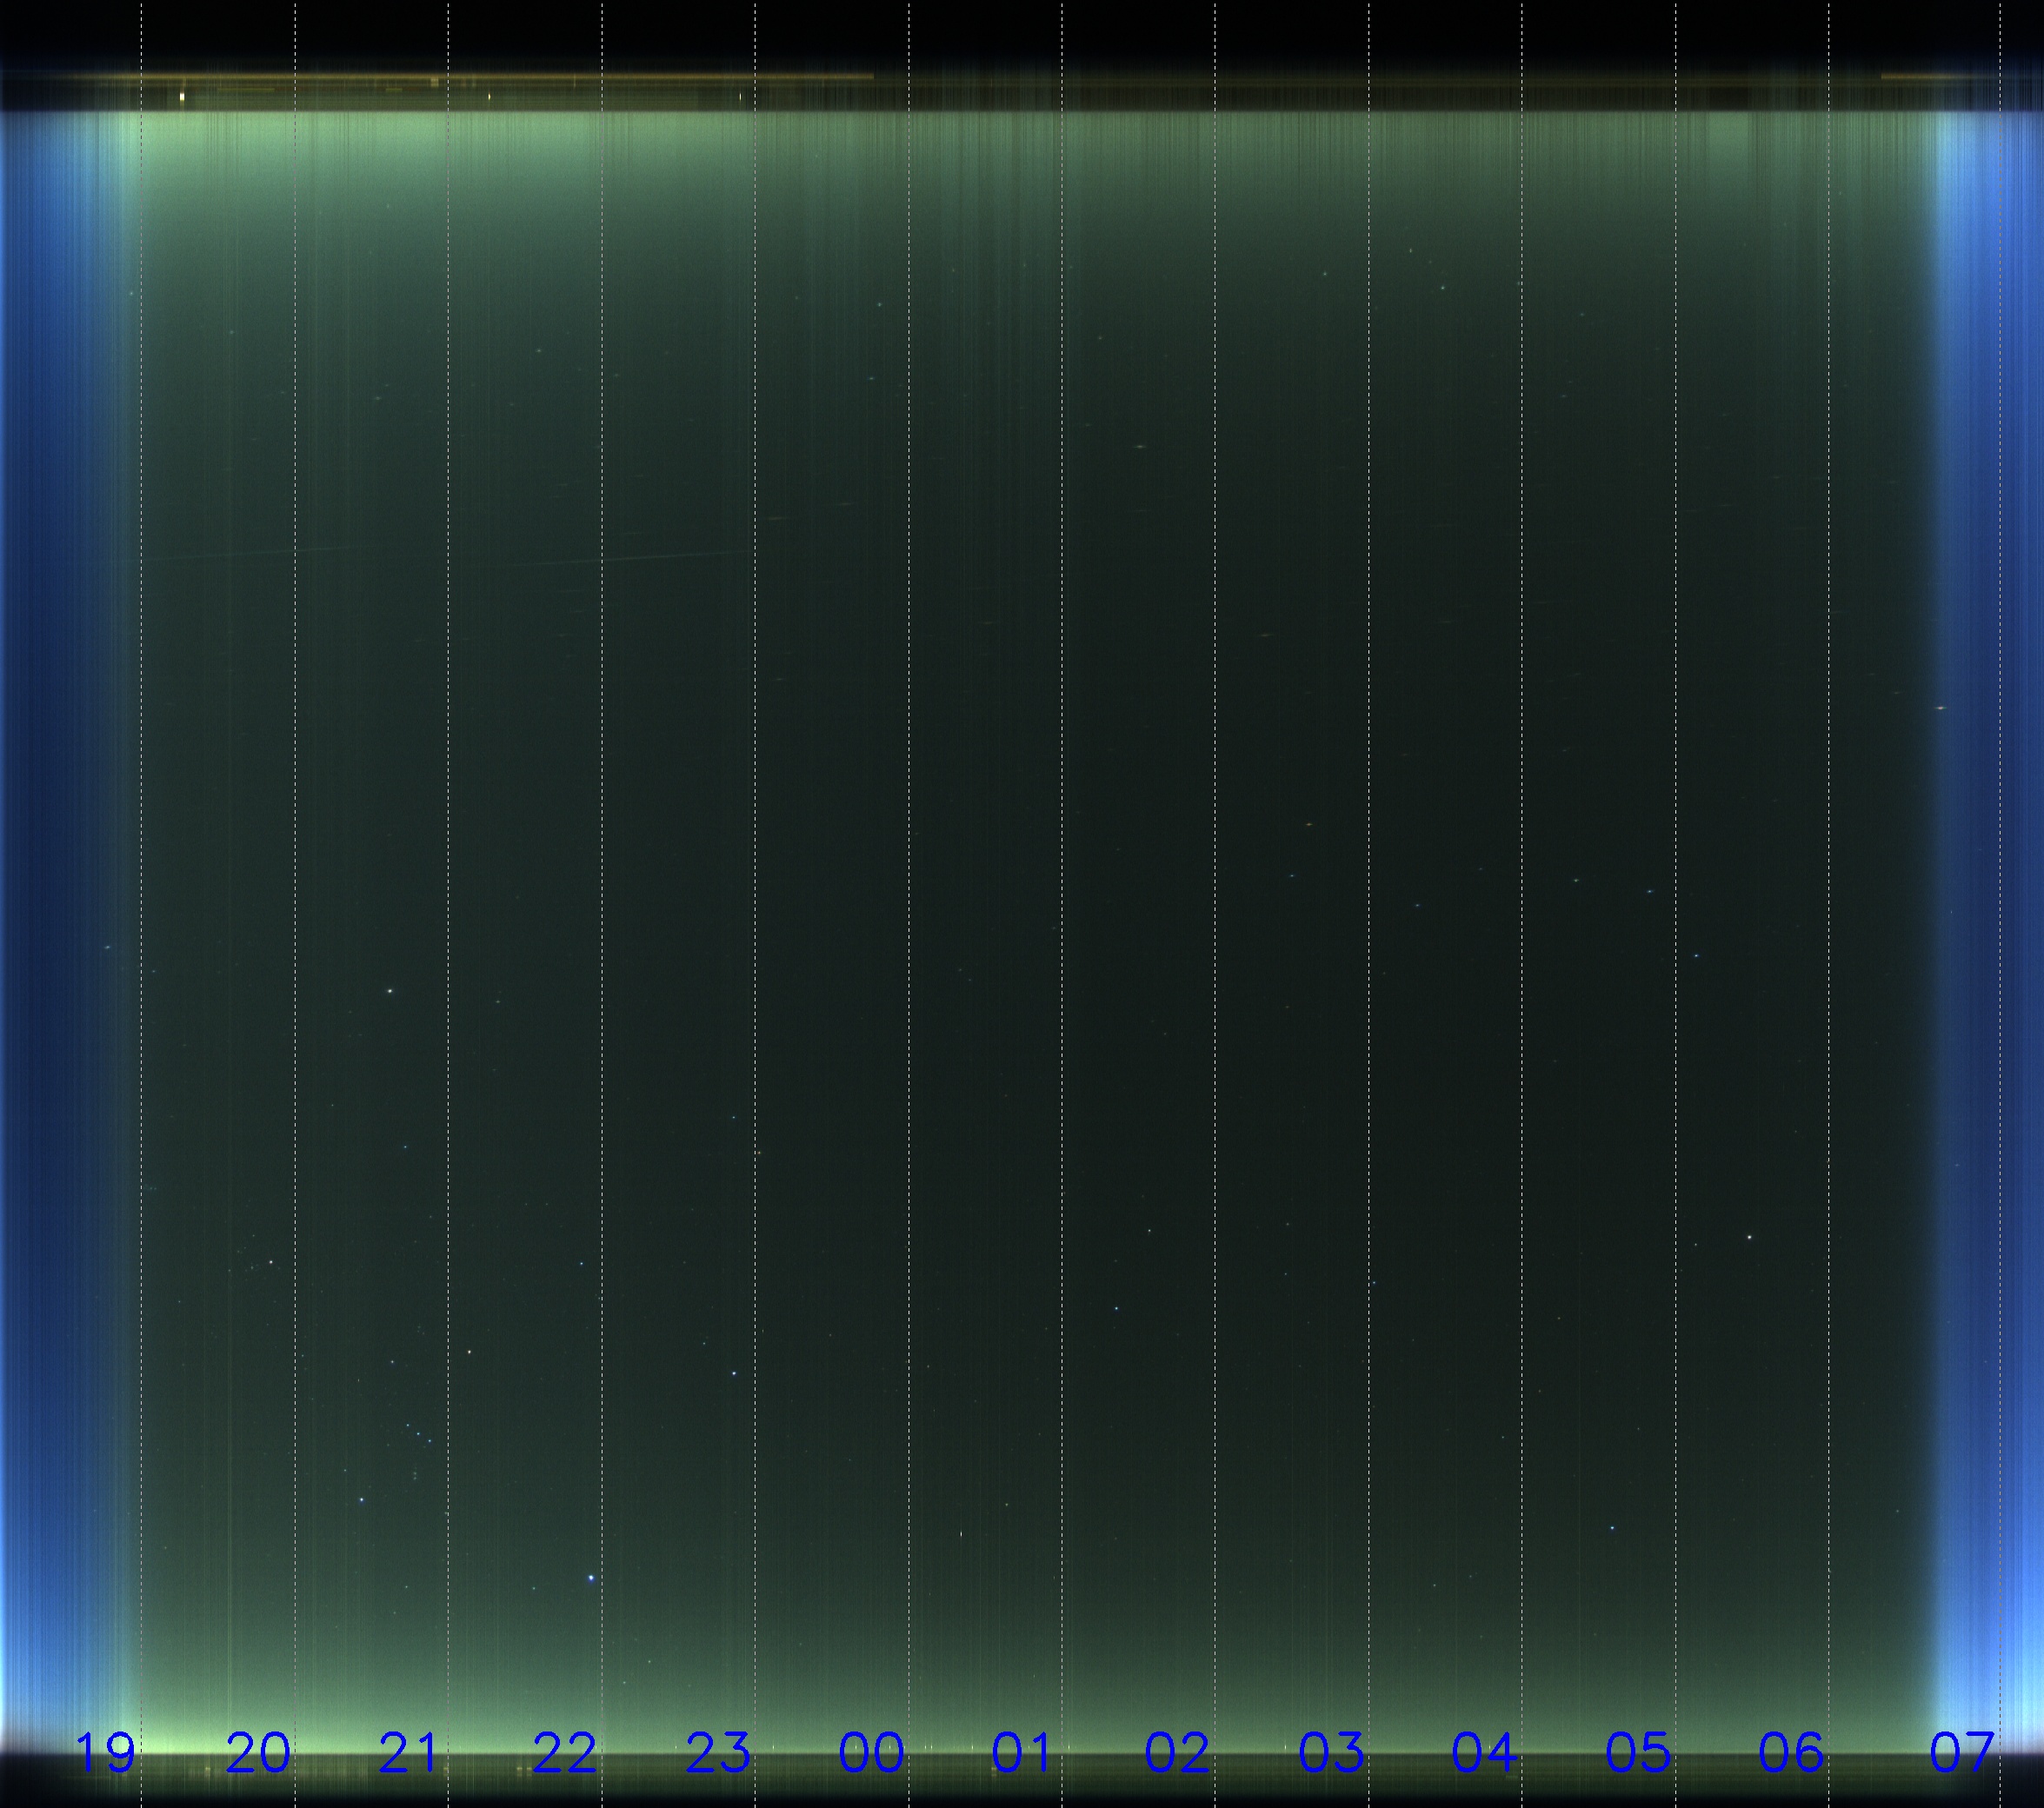Click the small diagonal star cluster above 21
This screenshot has height=1808, width=2044.
click(418, 1433)
